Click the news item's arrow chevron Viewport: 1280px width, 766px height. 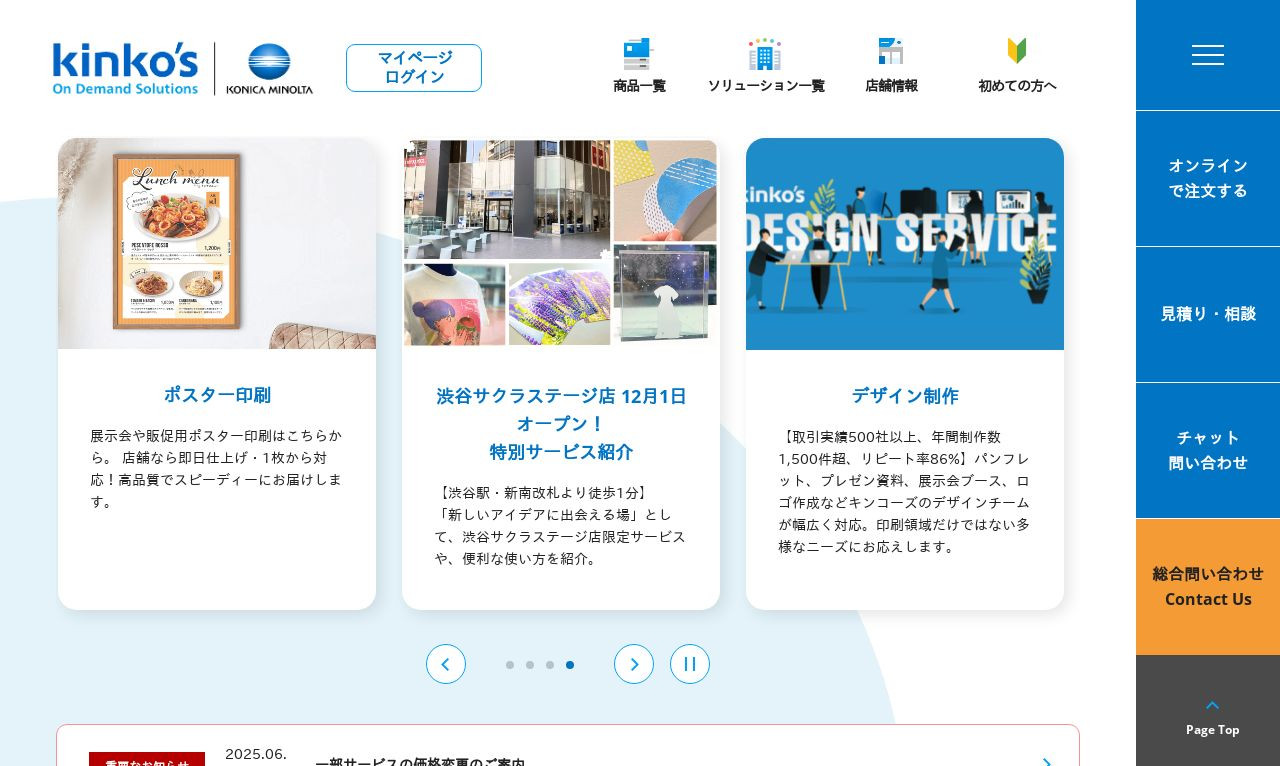tap(1046, 764)
